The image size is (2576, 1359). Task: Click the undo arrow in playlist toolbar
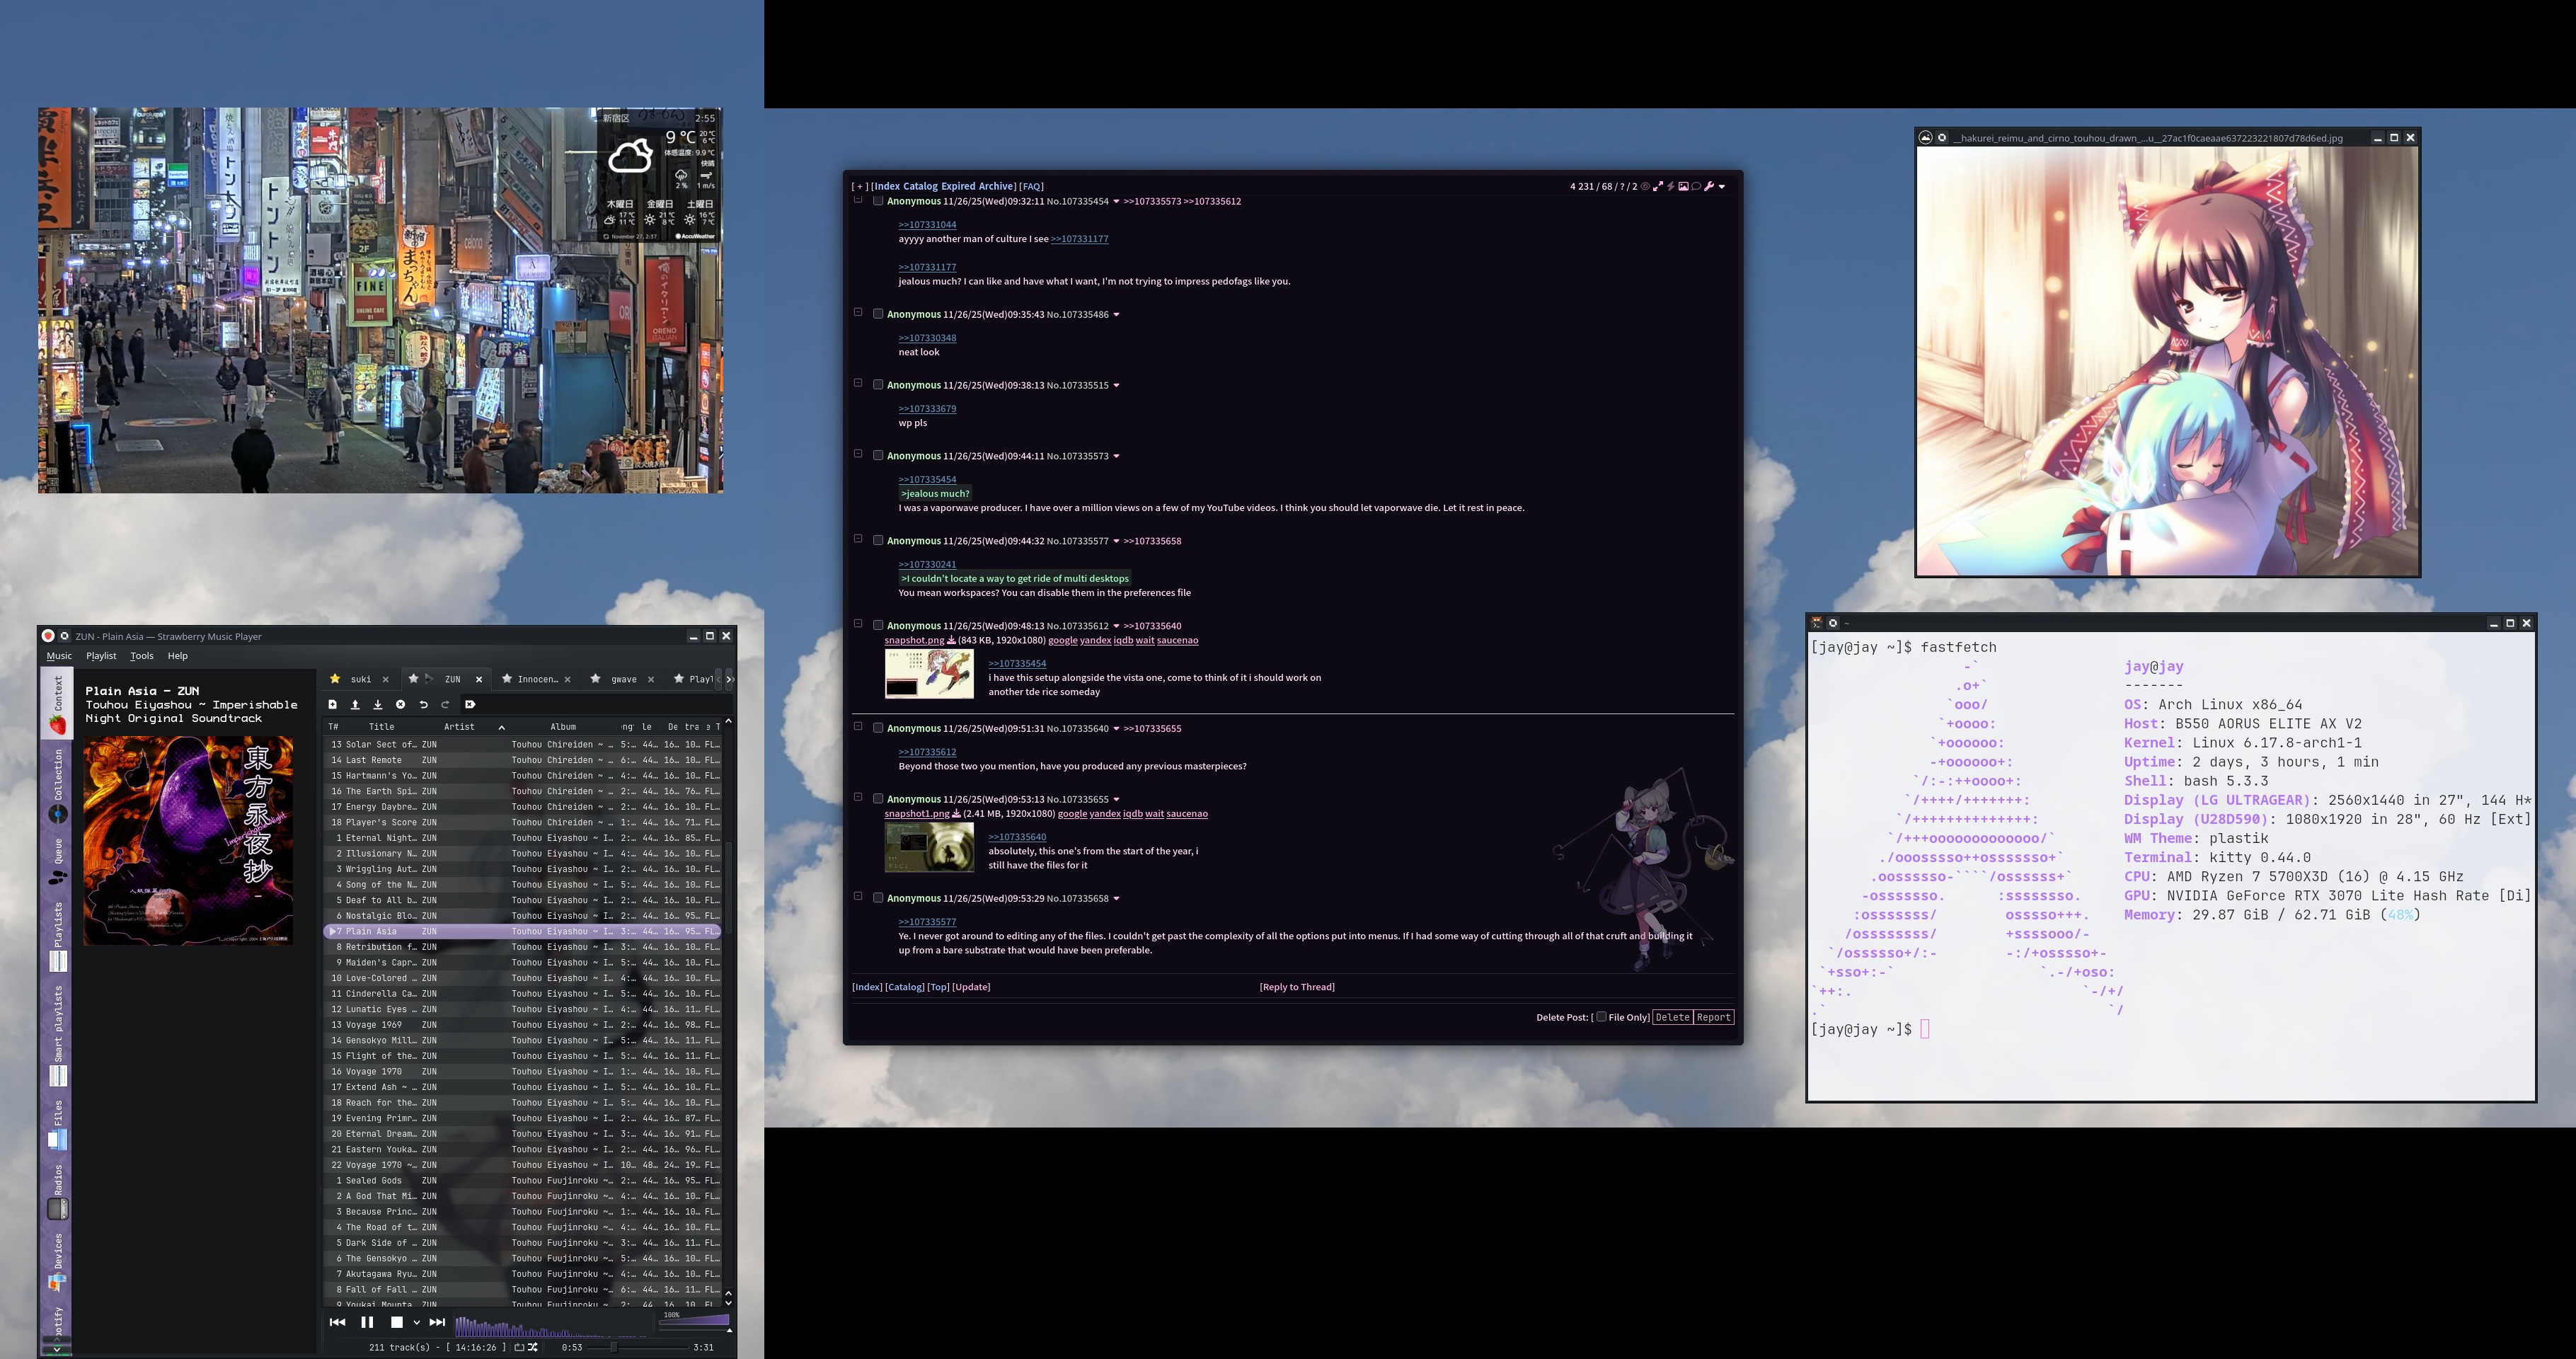[x=423, y=704]
